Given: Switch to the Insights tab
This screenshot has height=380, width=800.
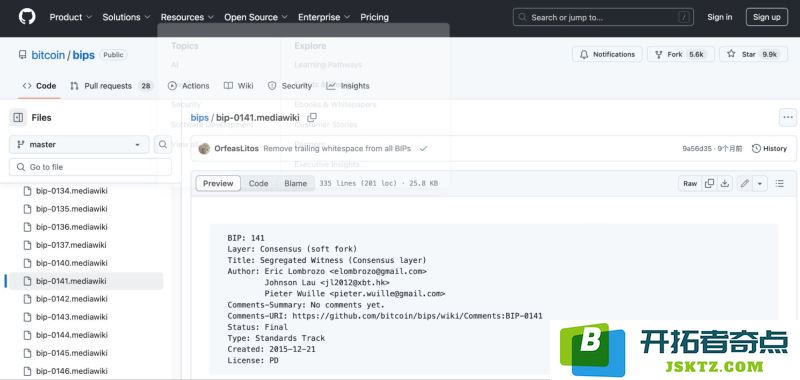Looking at the screenshot, I should coord(348,86).
